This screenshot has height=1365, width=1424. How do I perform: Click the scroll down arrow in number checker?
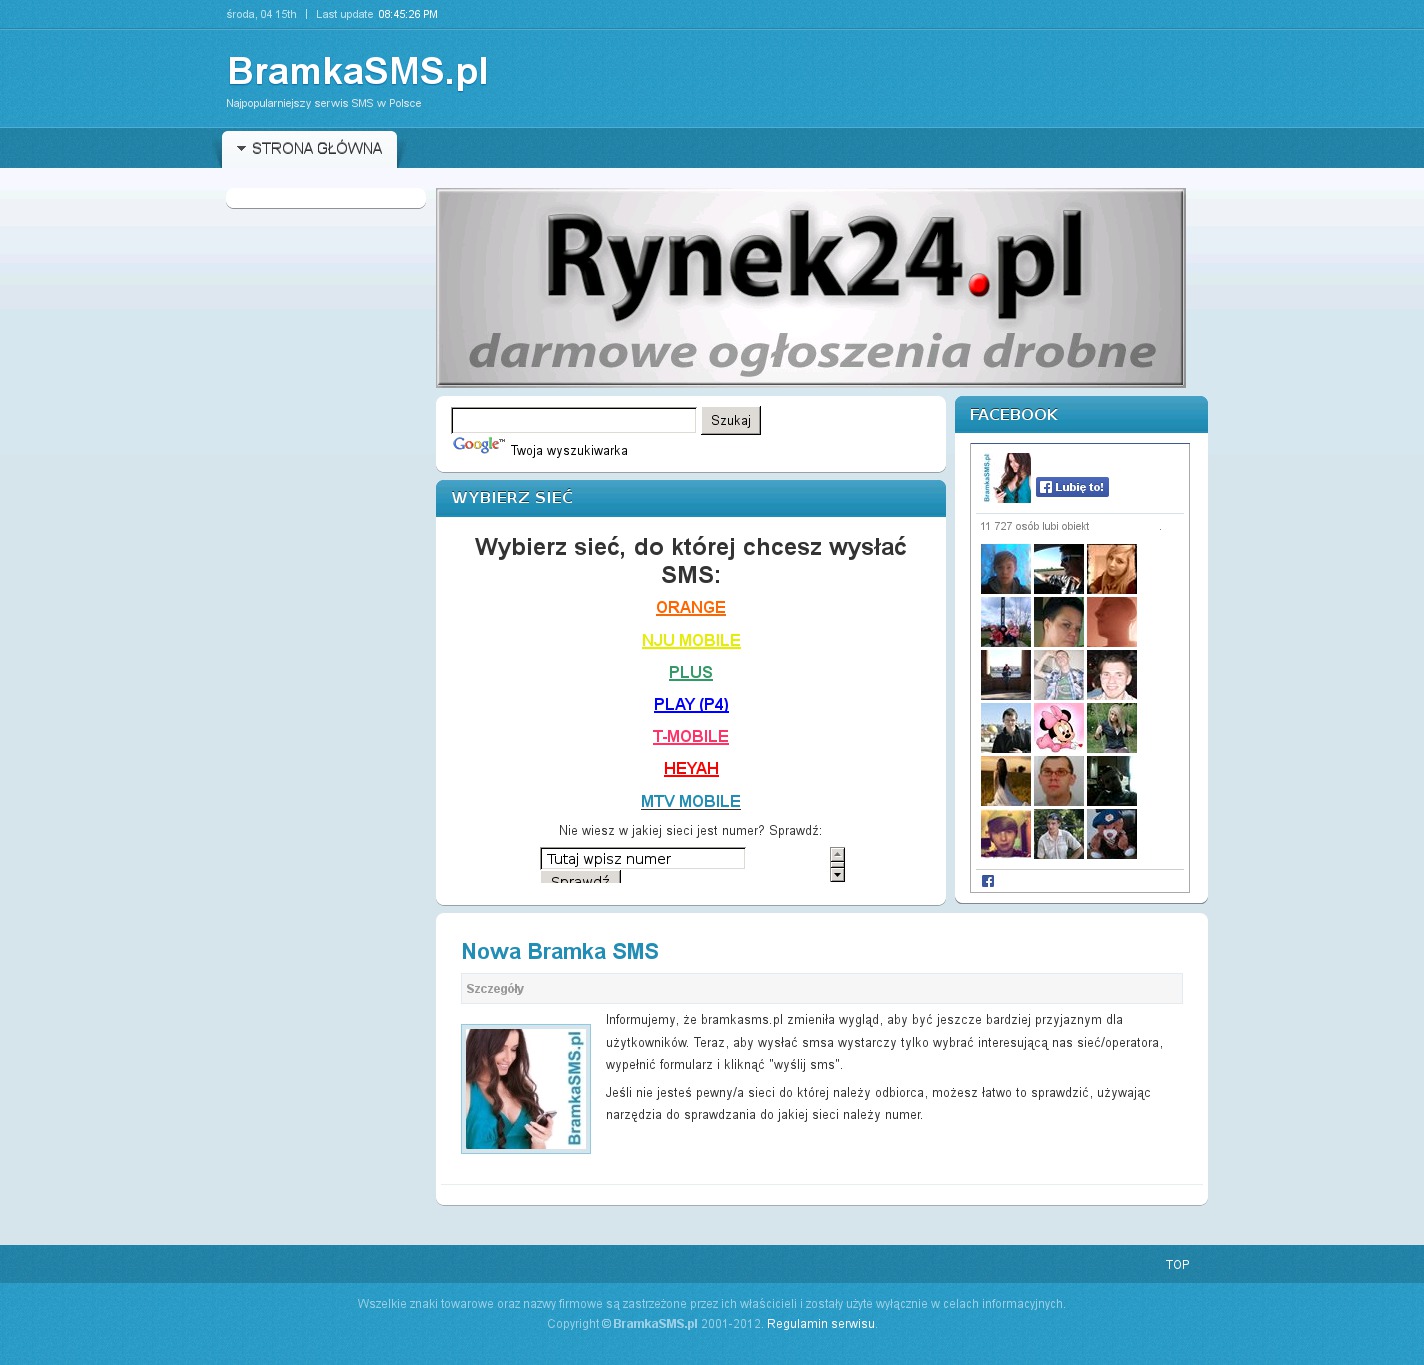coord(837,874)
